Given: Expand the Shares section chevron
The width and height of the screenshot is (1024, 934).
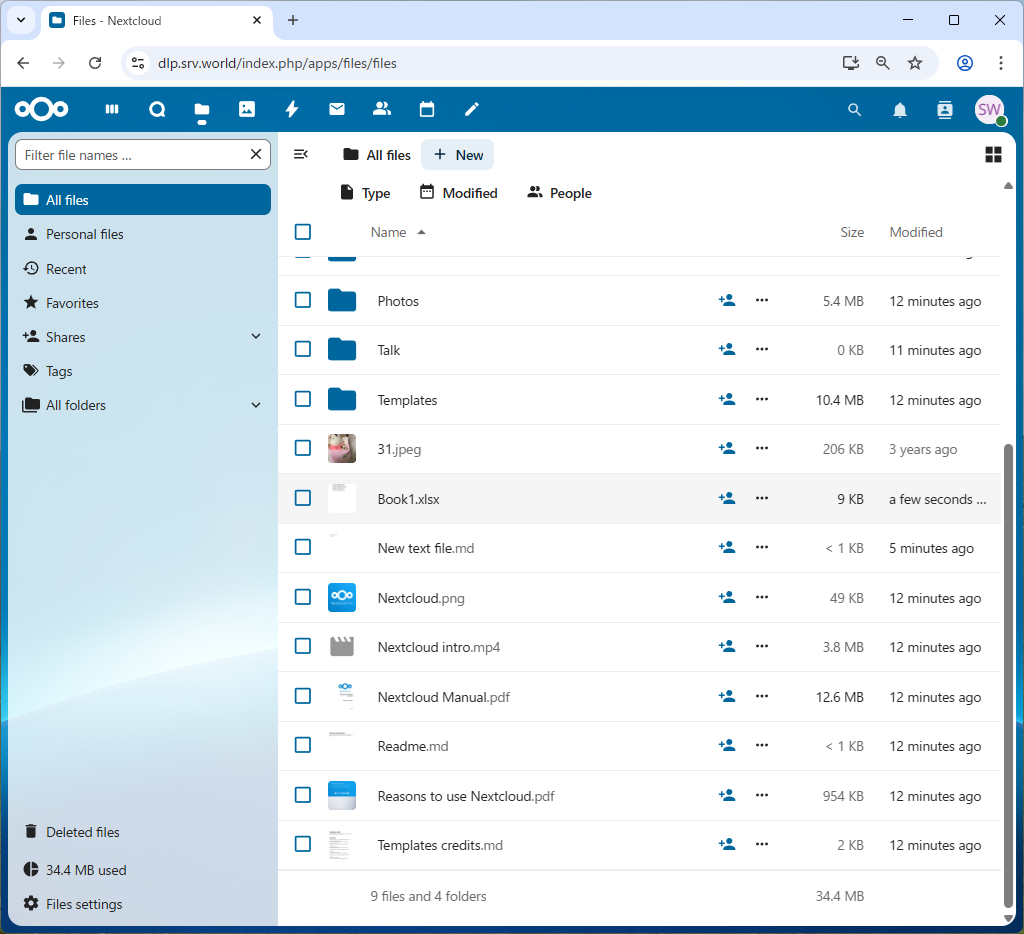Looking at the screenshot, I should pyautogui.click(x=256, y=336).
